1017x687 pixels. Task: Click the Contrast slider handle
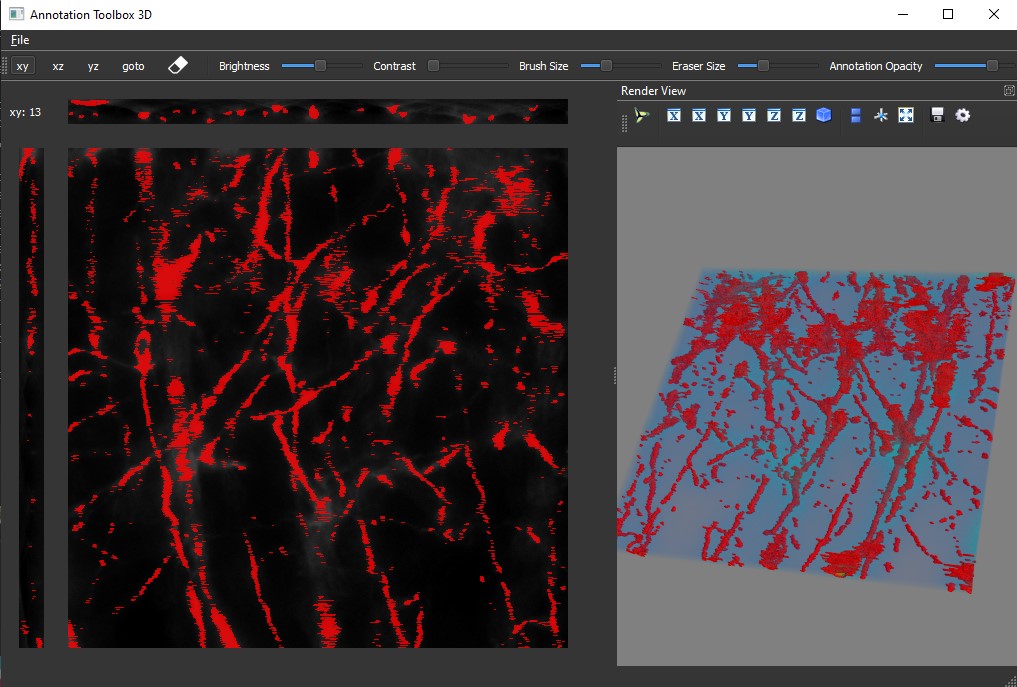[433, 66]
